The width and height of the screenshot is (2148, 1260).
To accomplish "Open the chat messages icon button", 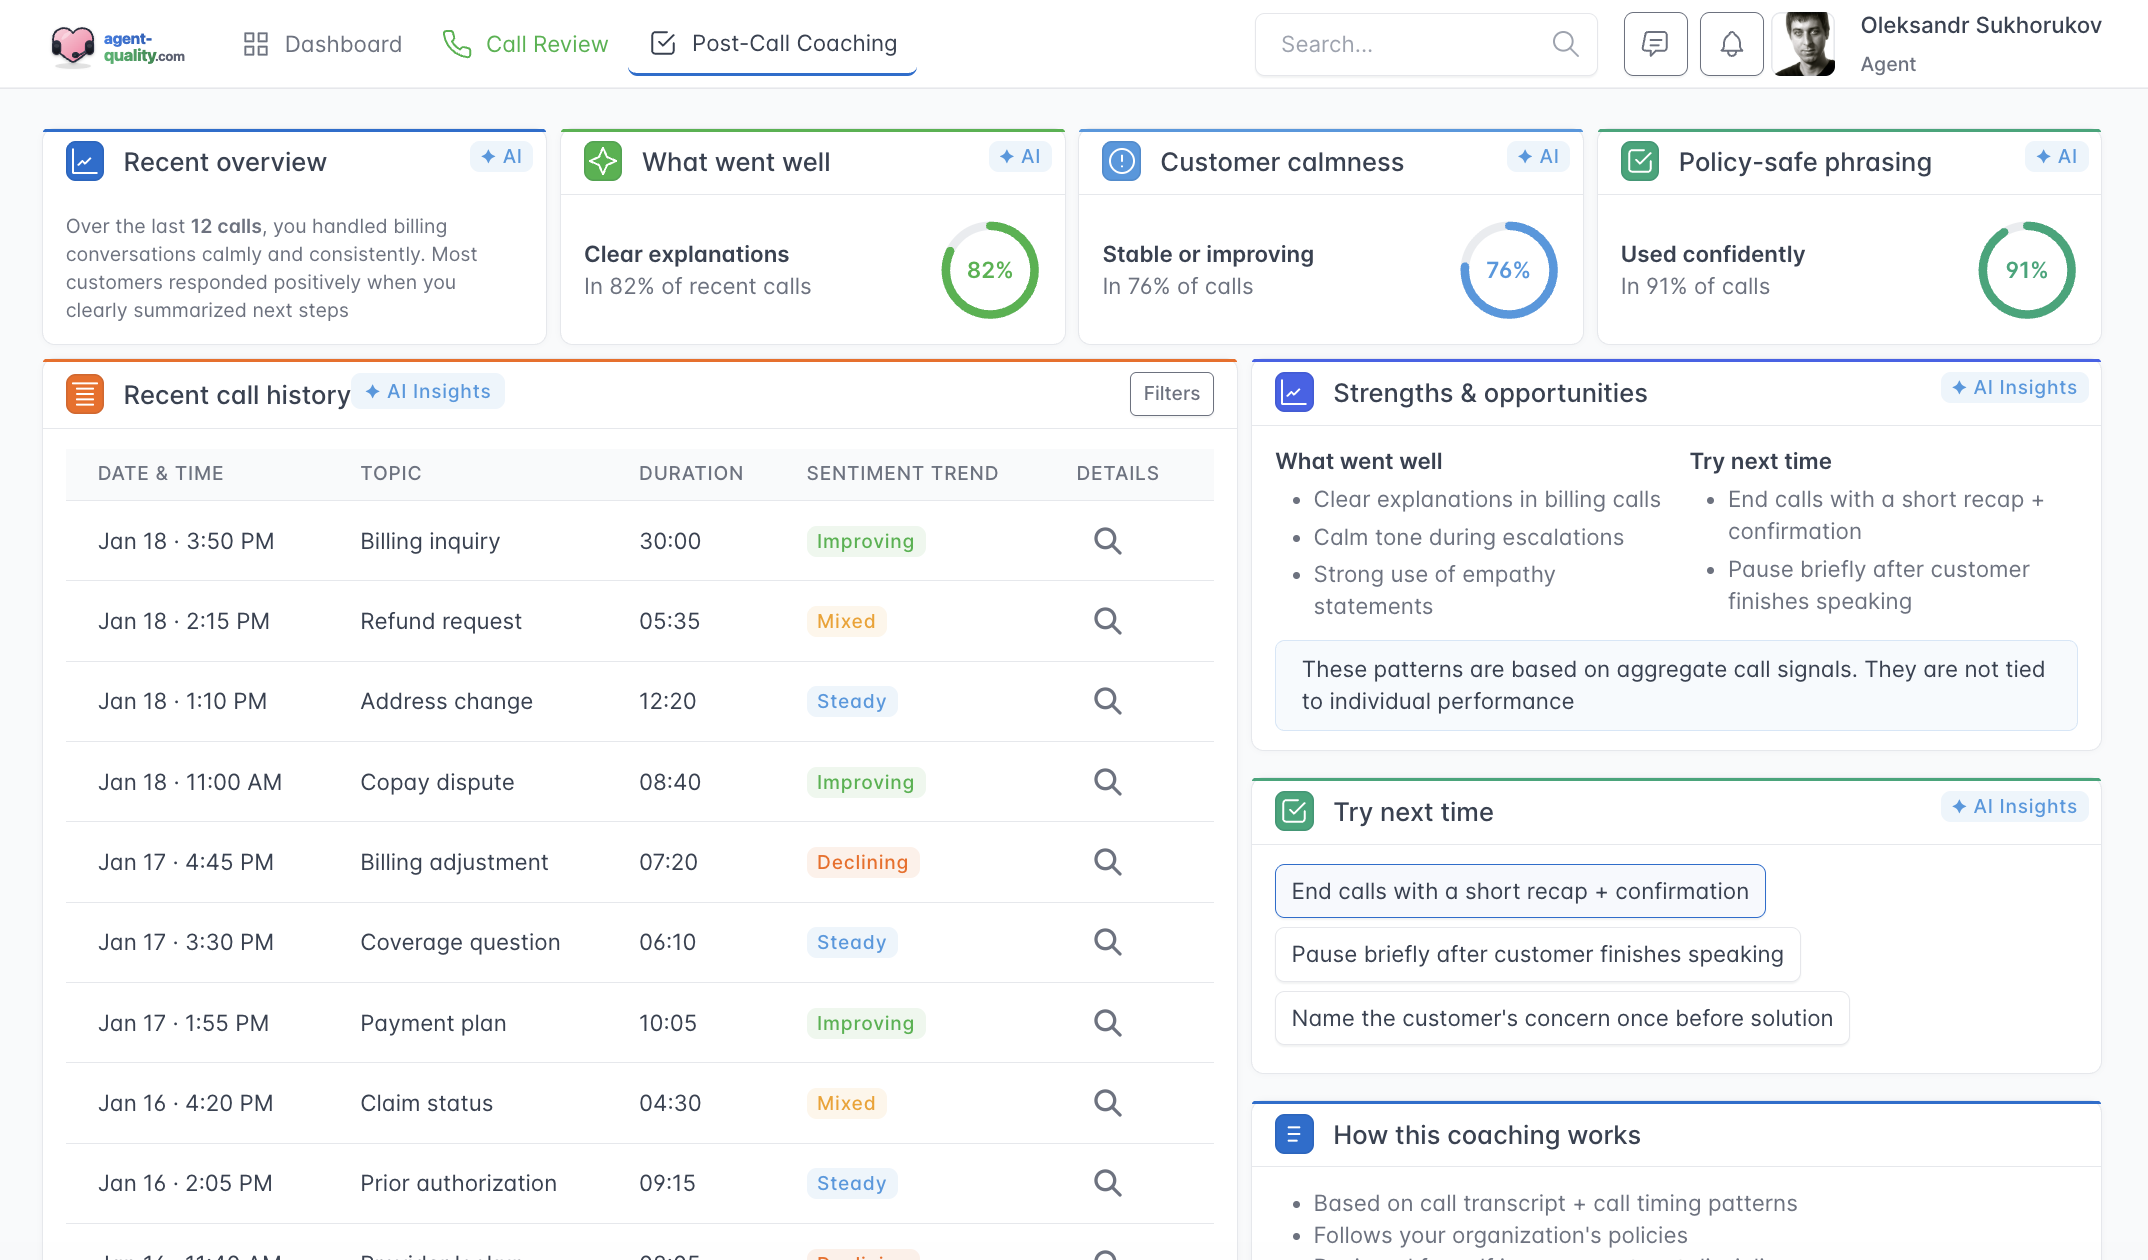I will point(1655,44).
